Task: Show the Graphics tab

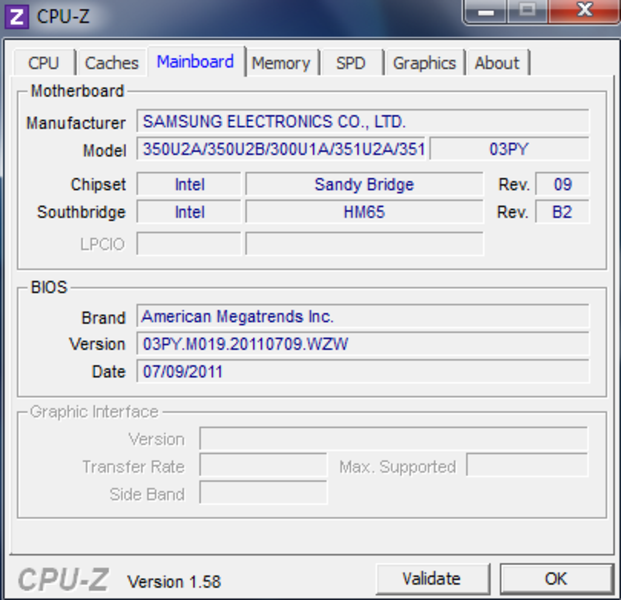Action: pyautogui.click(x=424, y=63)
